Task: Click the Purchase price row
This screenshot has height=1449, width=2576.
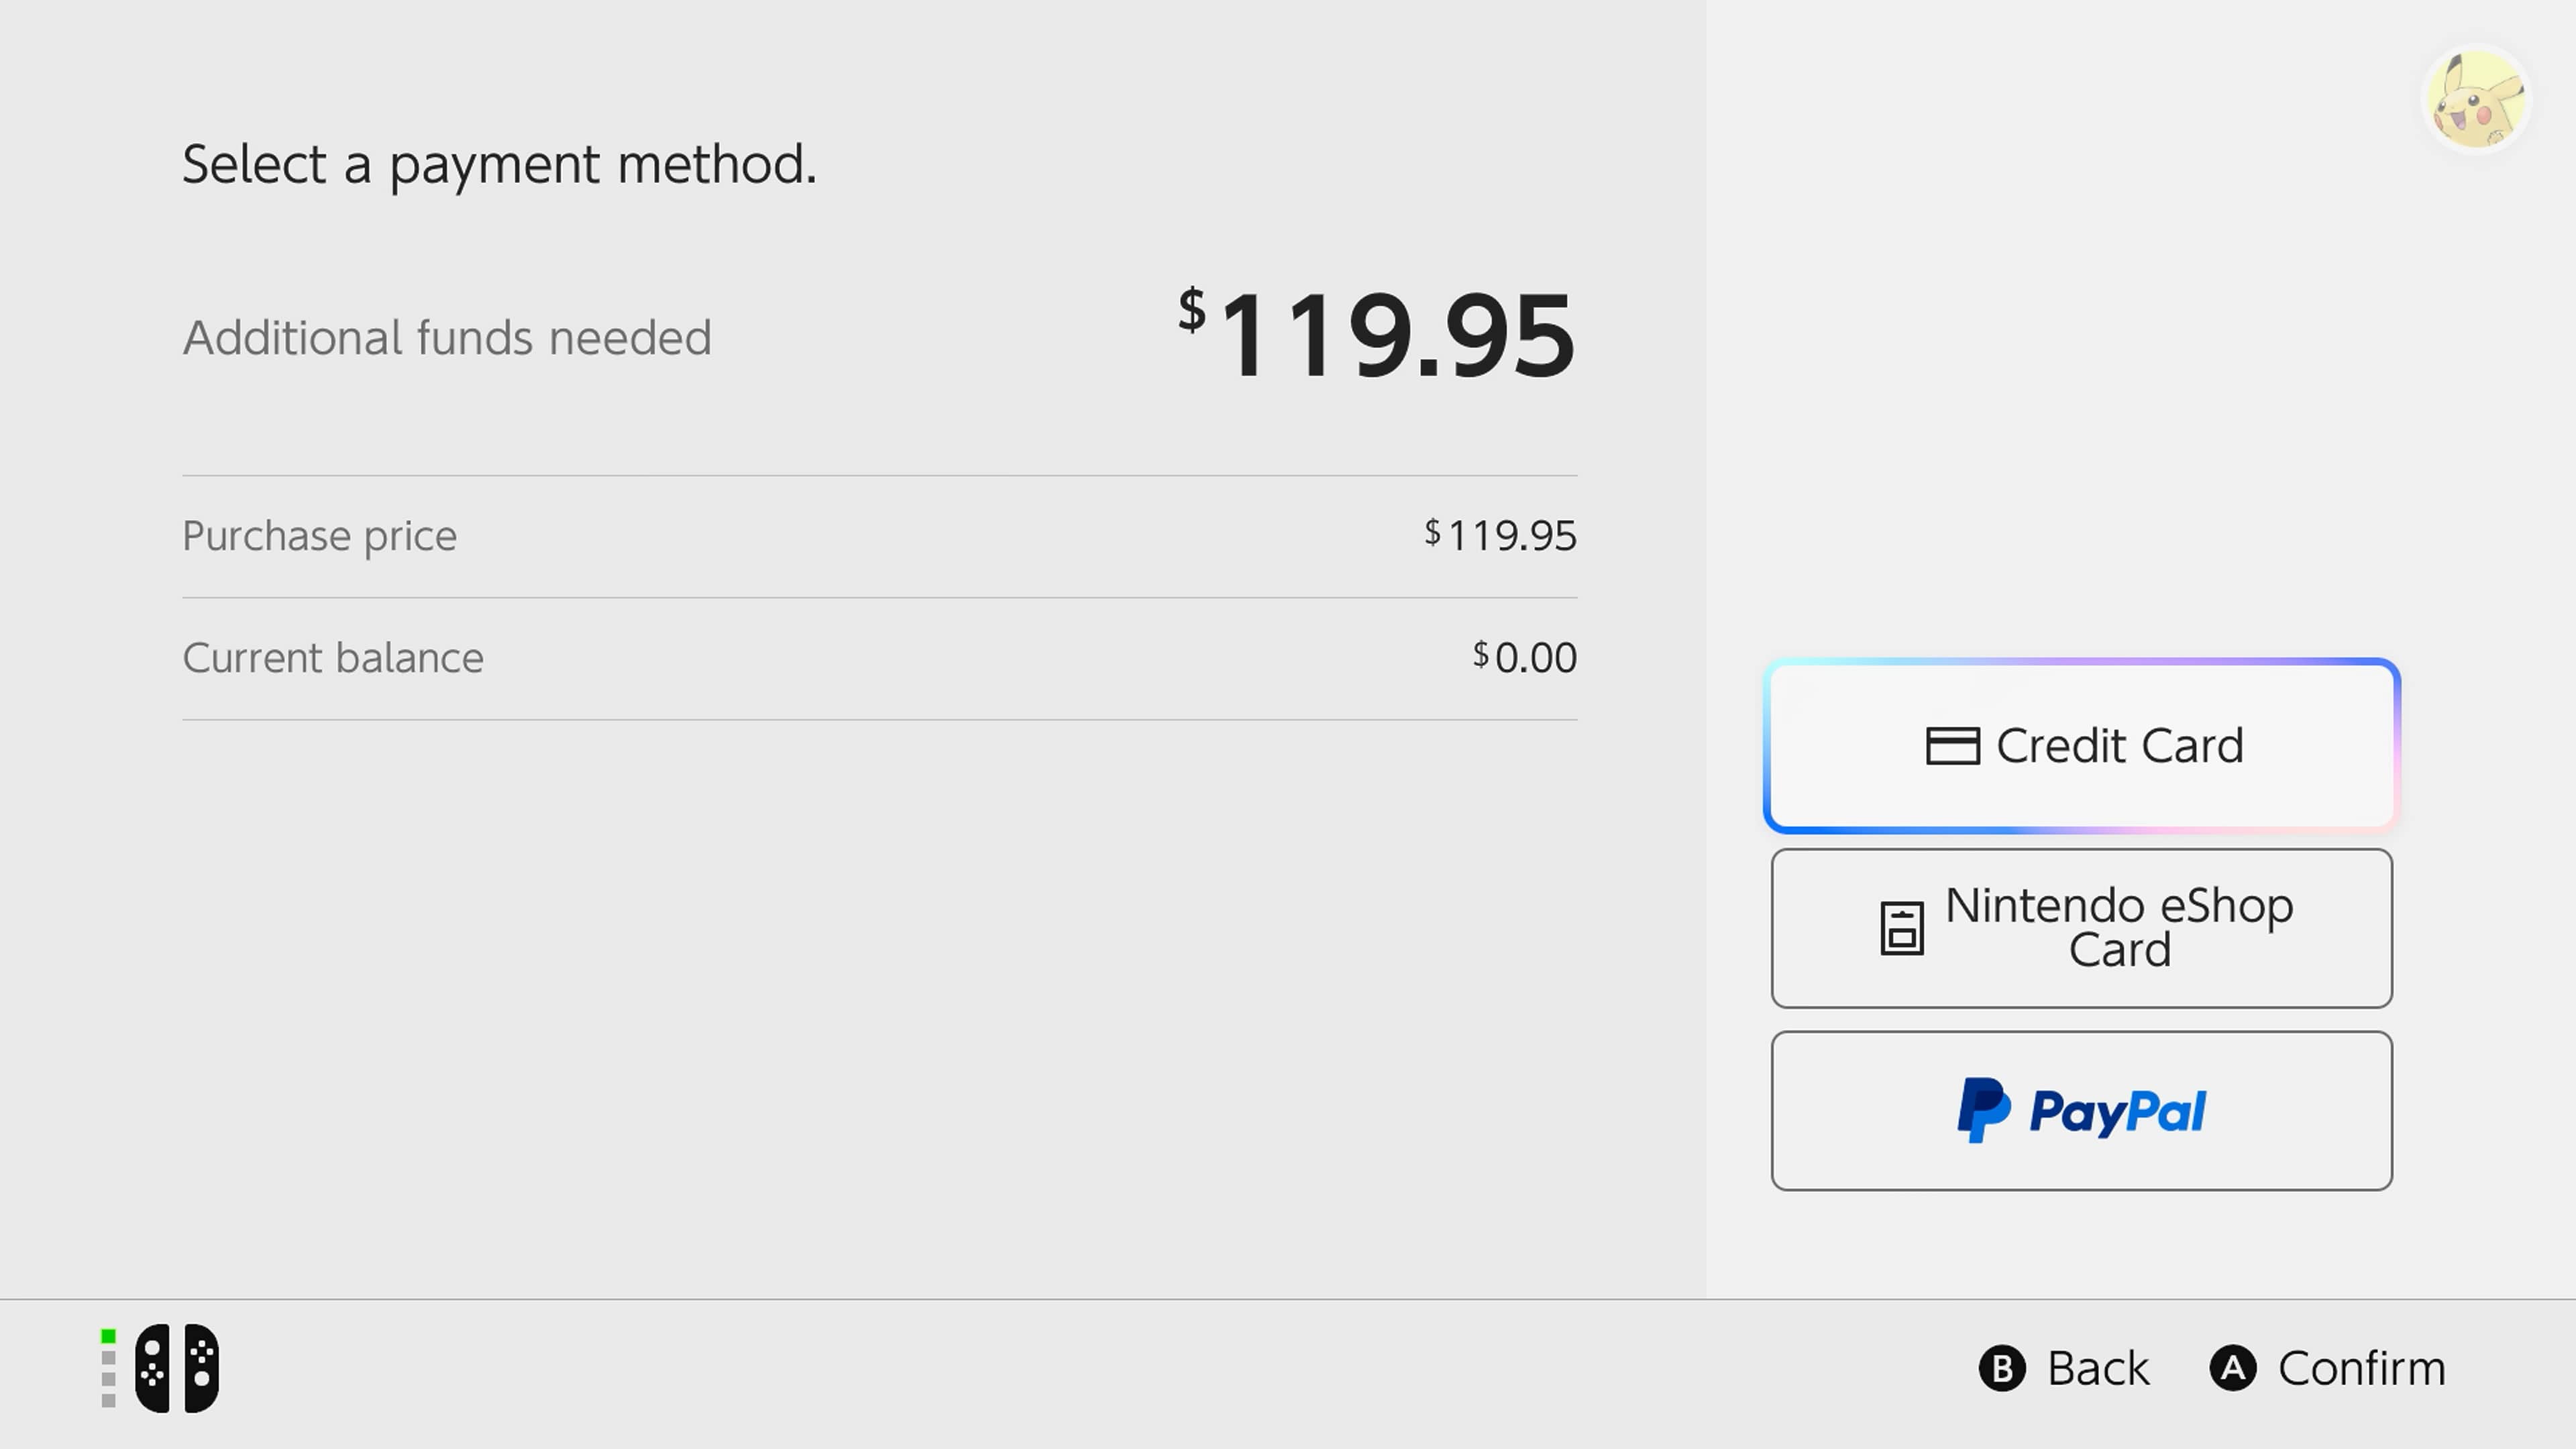Action: pyautogui.click(x=318, y=536)
